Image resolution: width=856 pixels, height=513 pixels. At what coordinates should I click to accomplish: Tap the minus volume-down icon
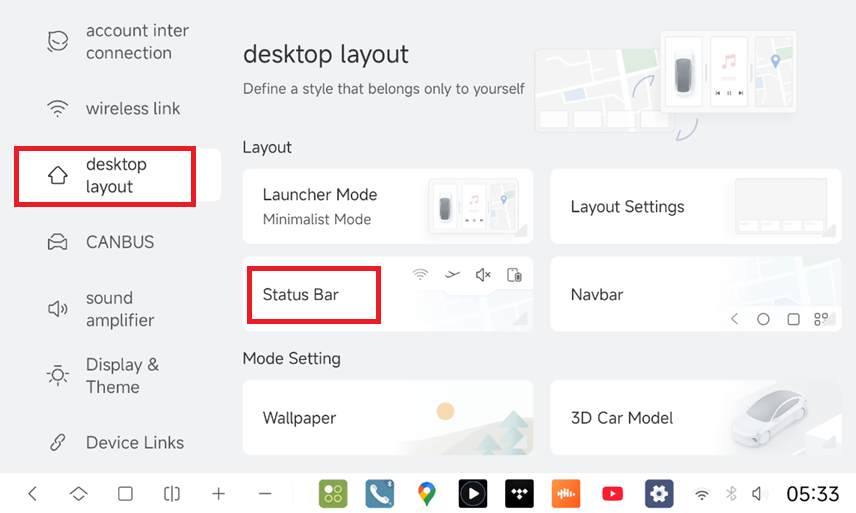pyautogui.click(x=265, y=493)
